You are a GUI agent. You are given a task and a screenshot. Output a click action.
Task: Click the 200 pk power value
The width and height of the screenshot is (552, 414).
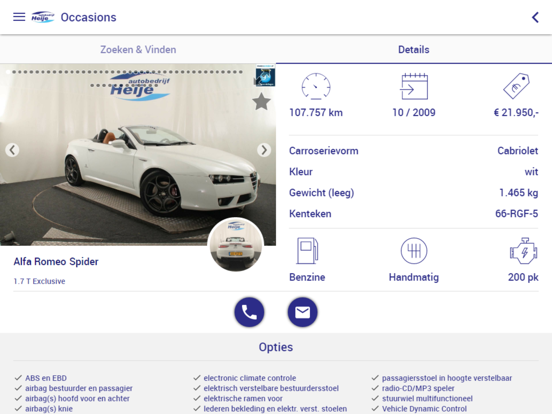[x=523, y=277]
